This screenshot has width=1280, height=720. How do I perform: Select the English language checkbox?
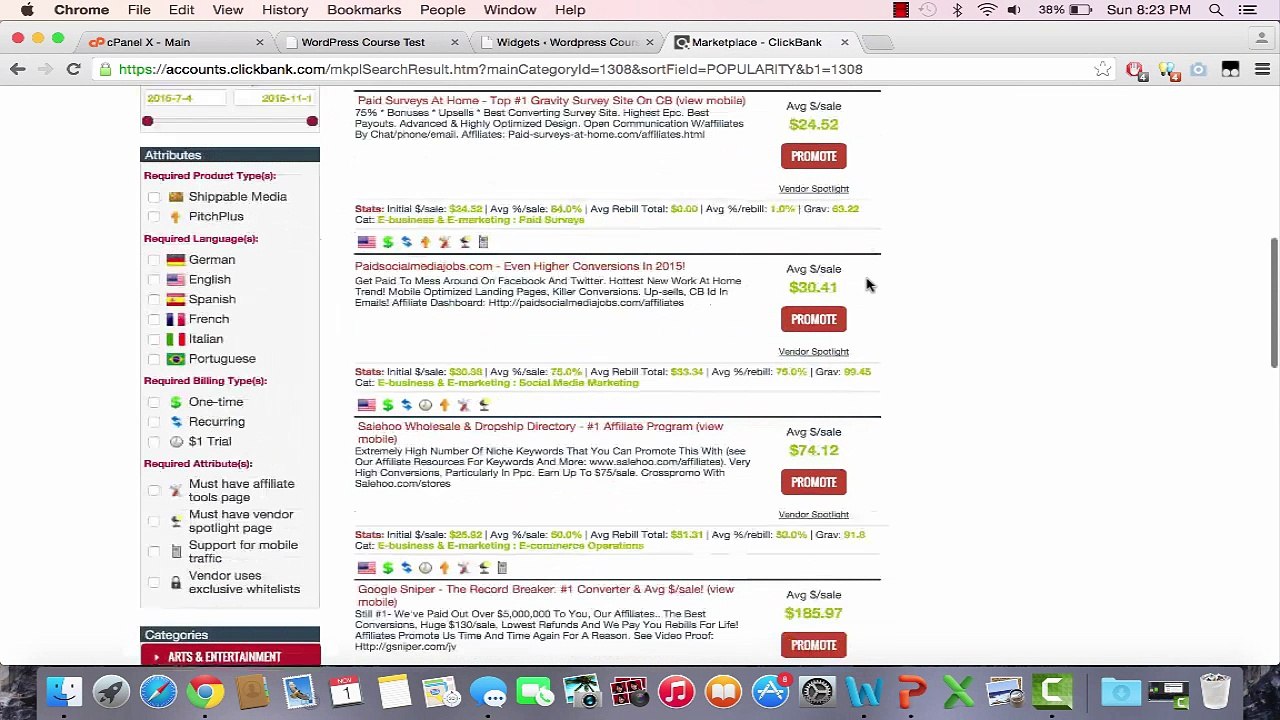click(154, 280)
